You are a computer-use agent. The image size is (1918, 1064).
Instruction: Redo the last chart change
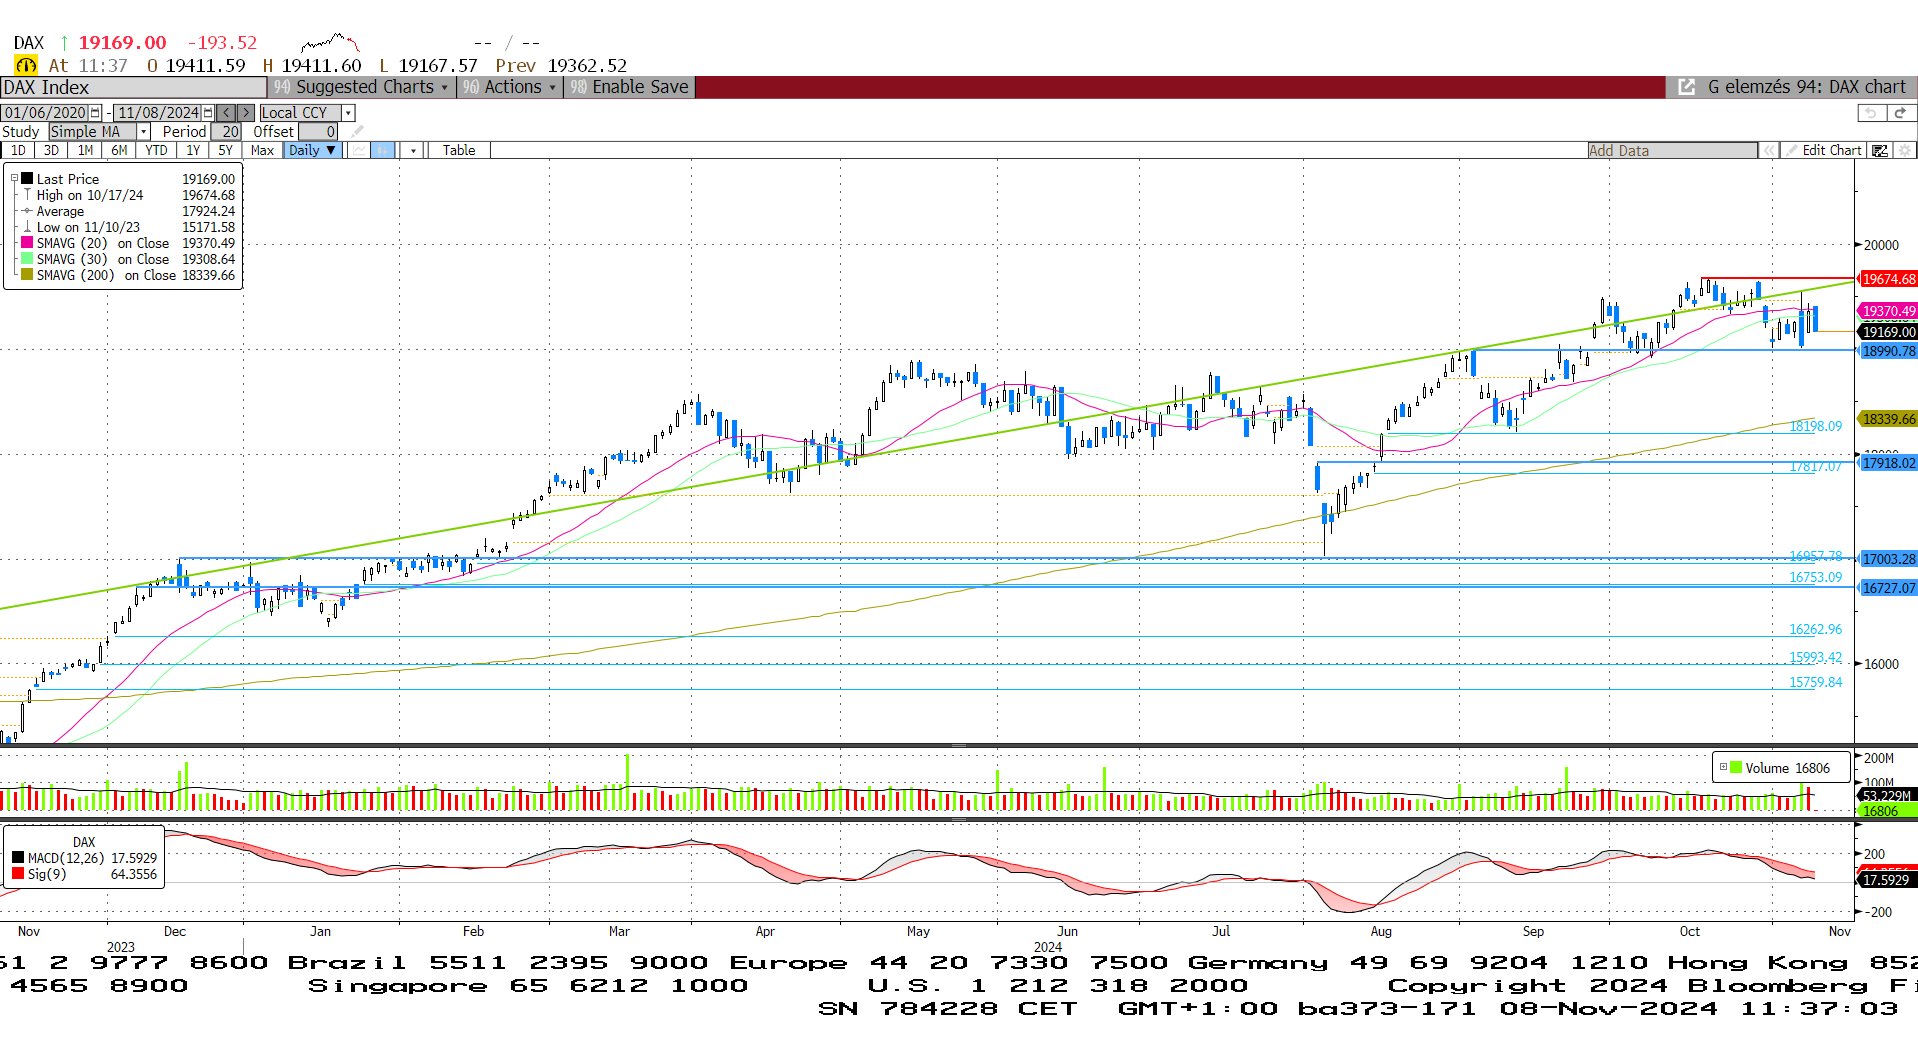[1900, 113]
